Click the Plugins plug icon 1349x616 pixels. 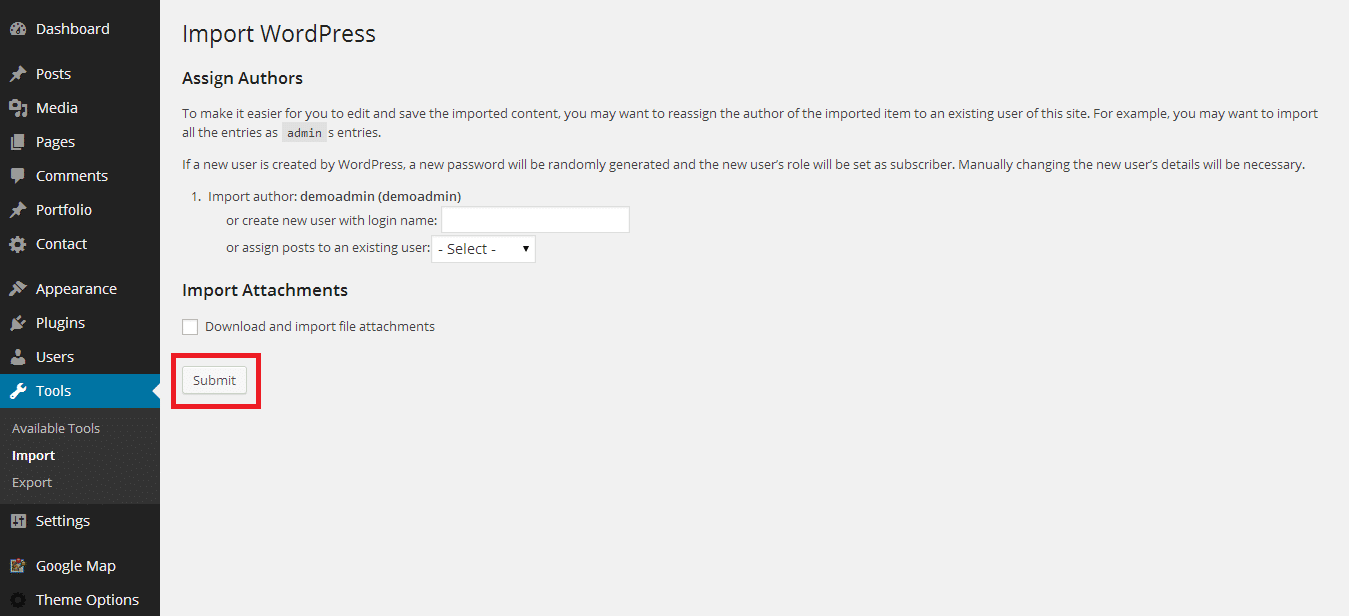click(18, 323)
